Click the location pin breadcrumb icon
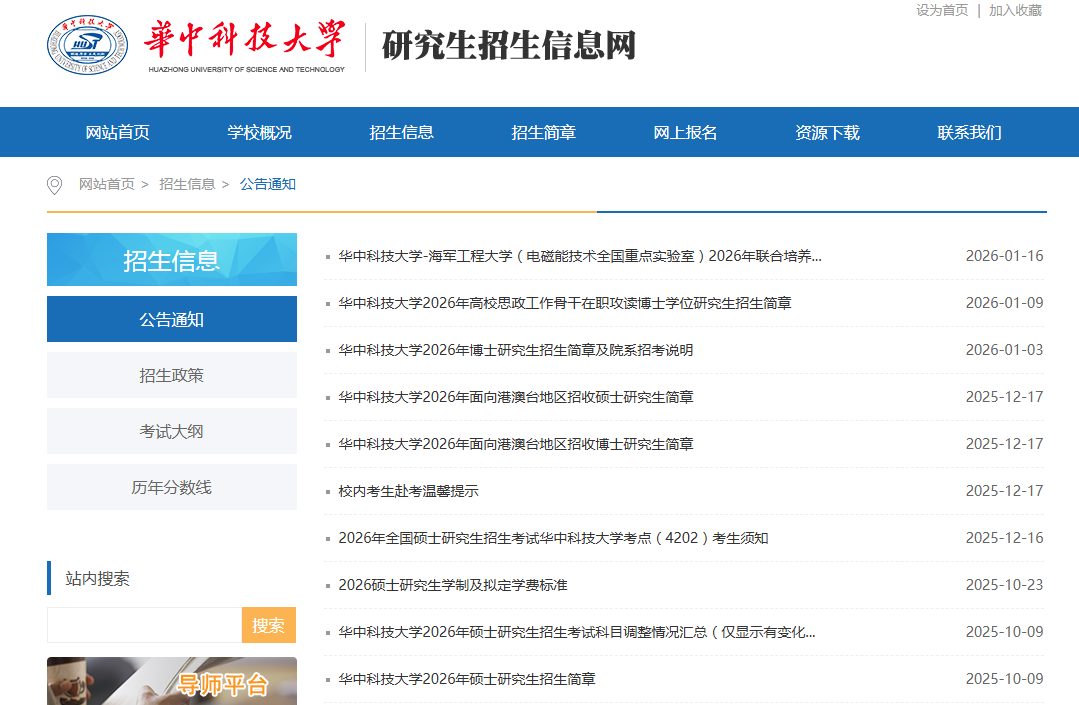This screenshot has width=1079, height=705. click(x=55, y=185)
